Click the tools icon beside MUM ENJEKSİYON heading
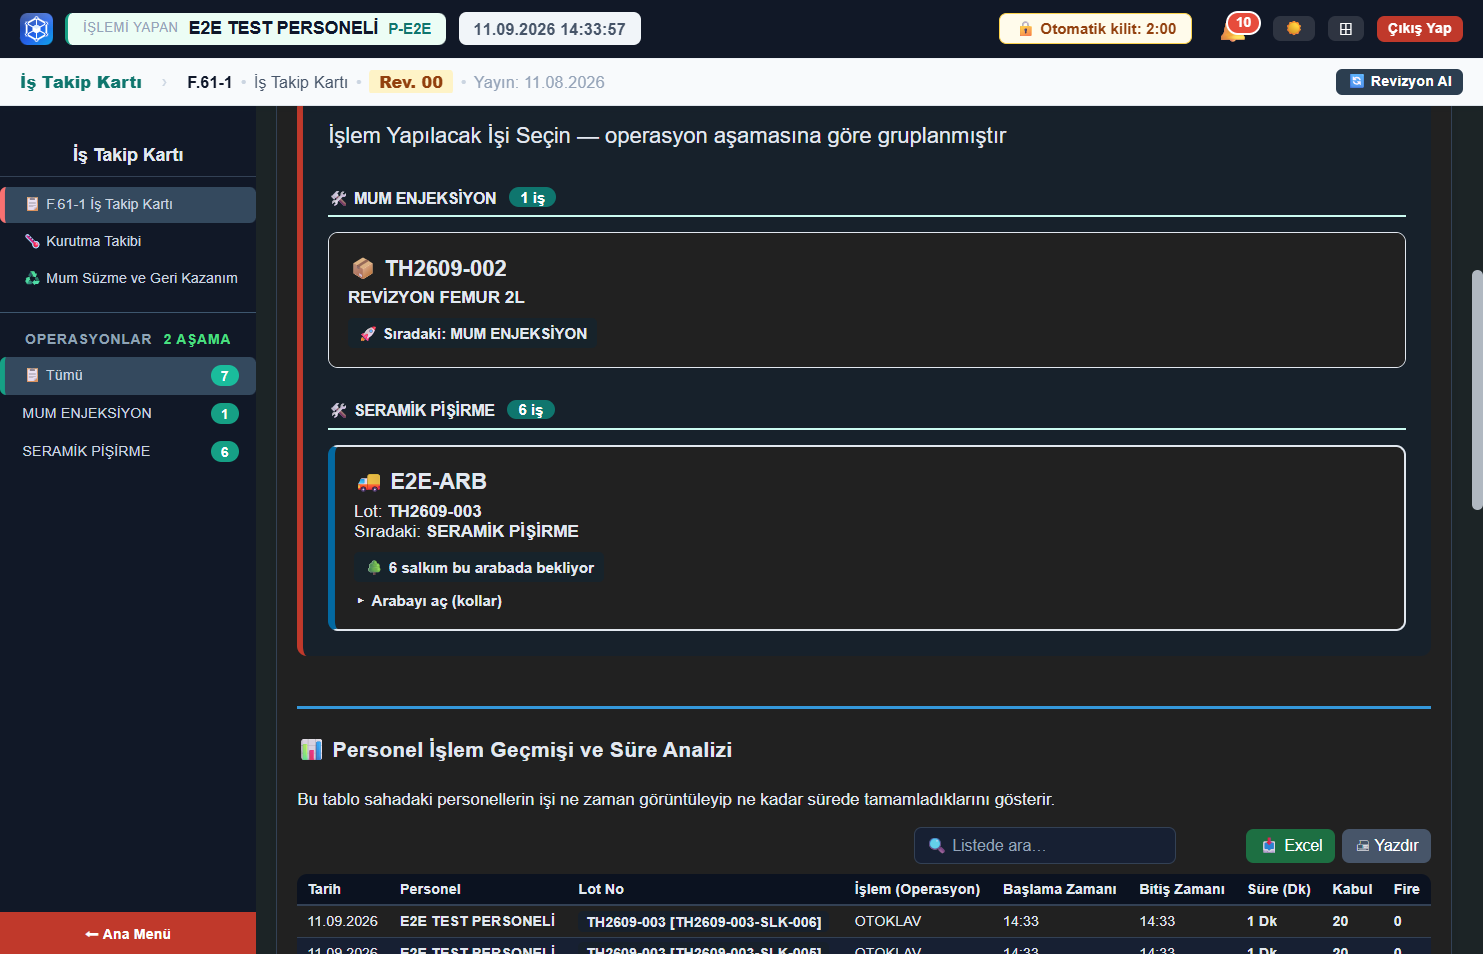Viewport: 1483px width, 954px height. tap(339, 198)
